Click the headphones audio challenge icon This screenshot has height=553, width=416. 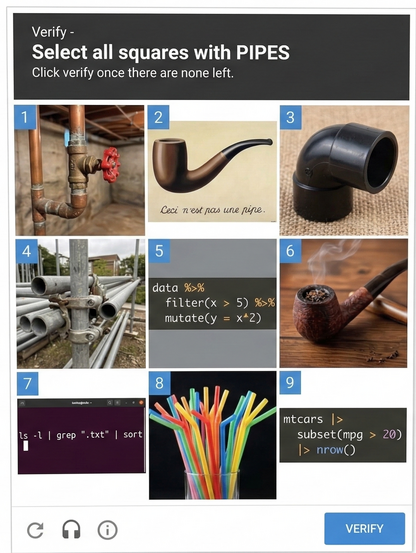(x=71, y=529)
